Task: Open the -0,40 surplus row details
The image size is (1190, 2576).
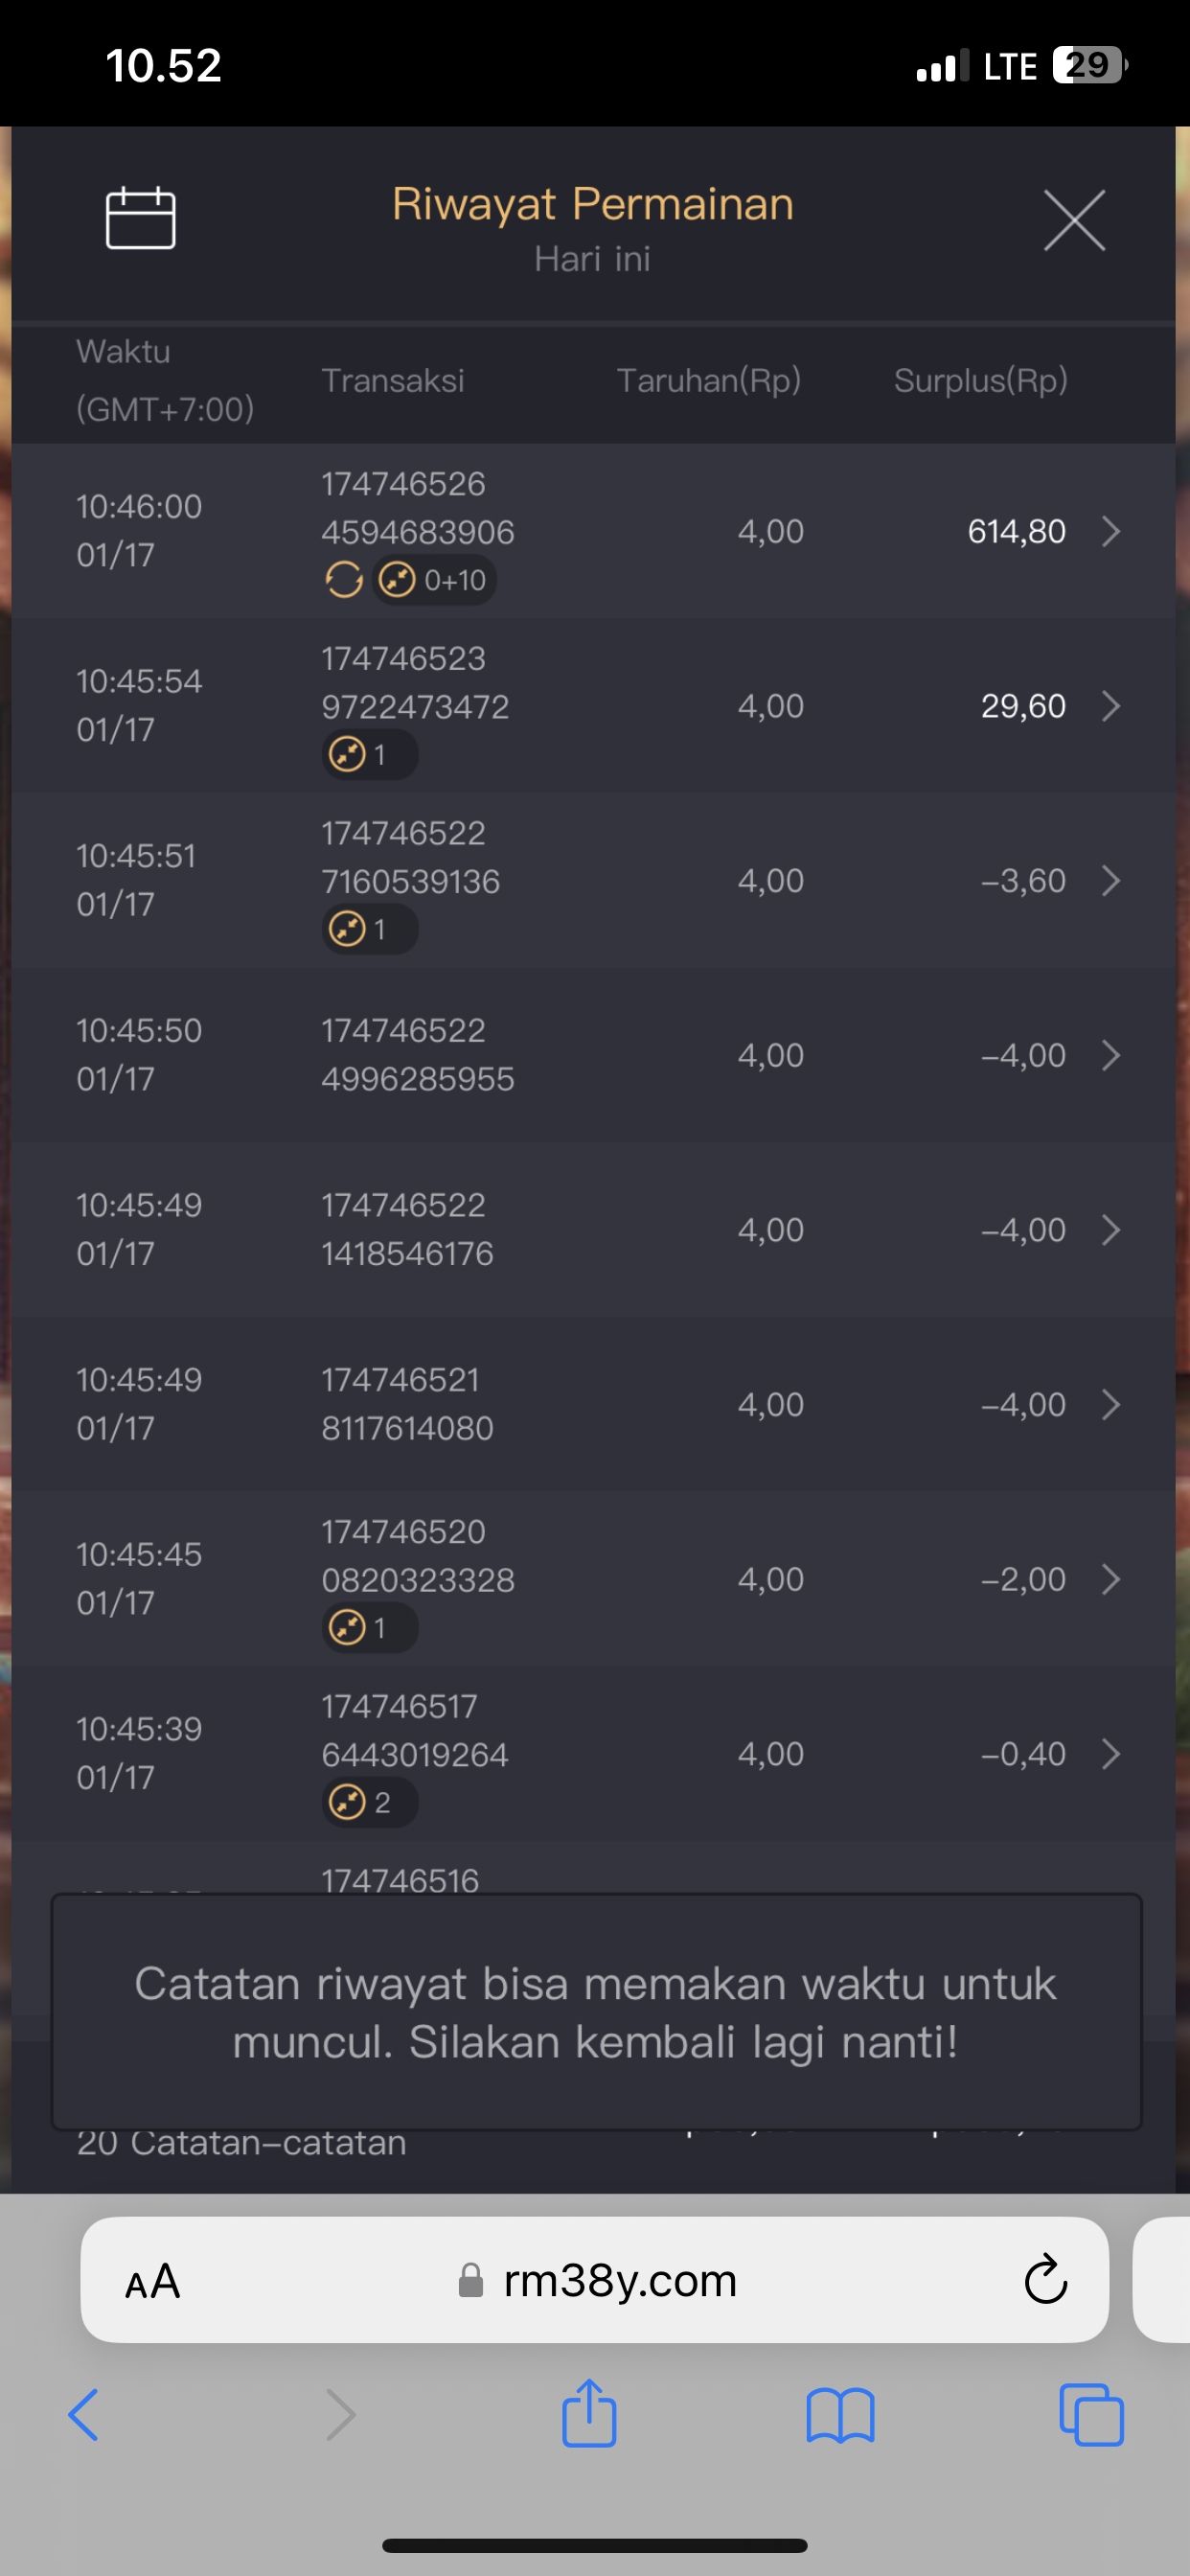Action: click(1110, 1754)
